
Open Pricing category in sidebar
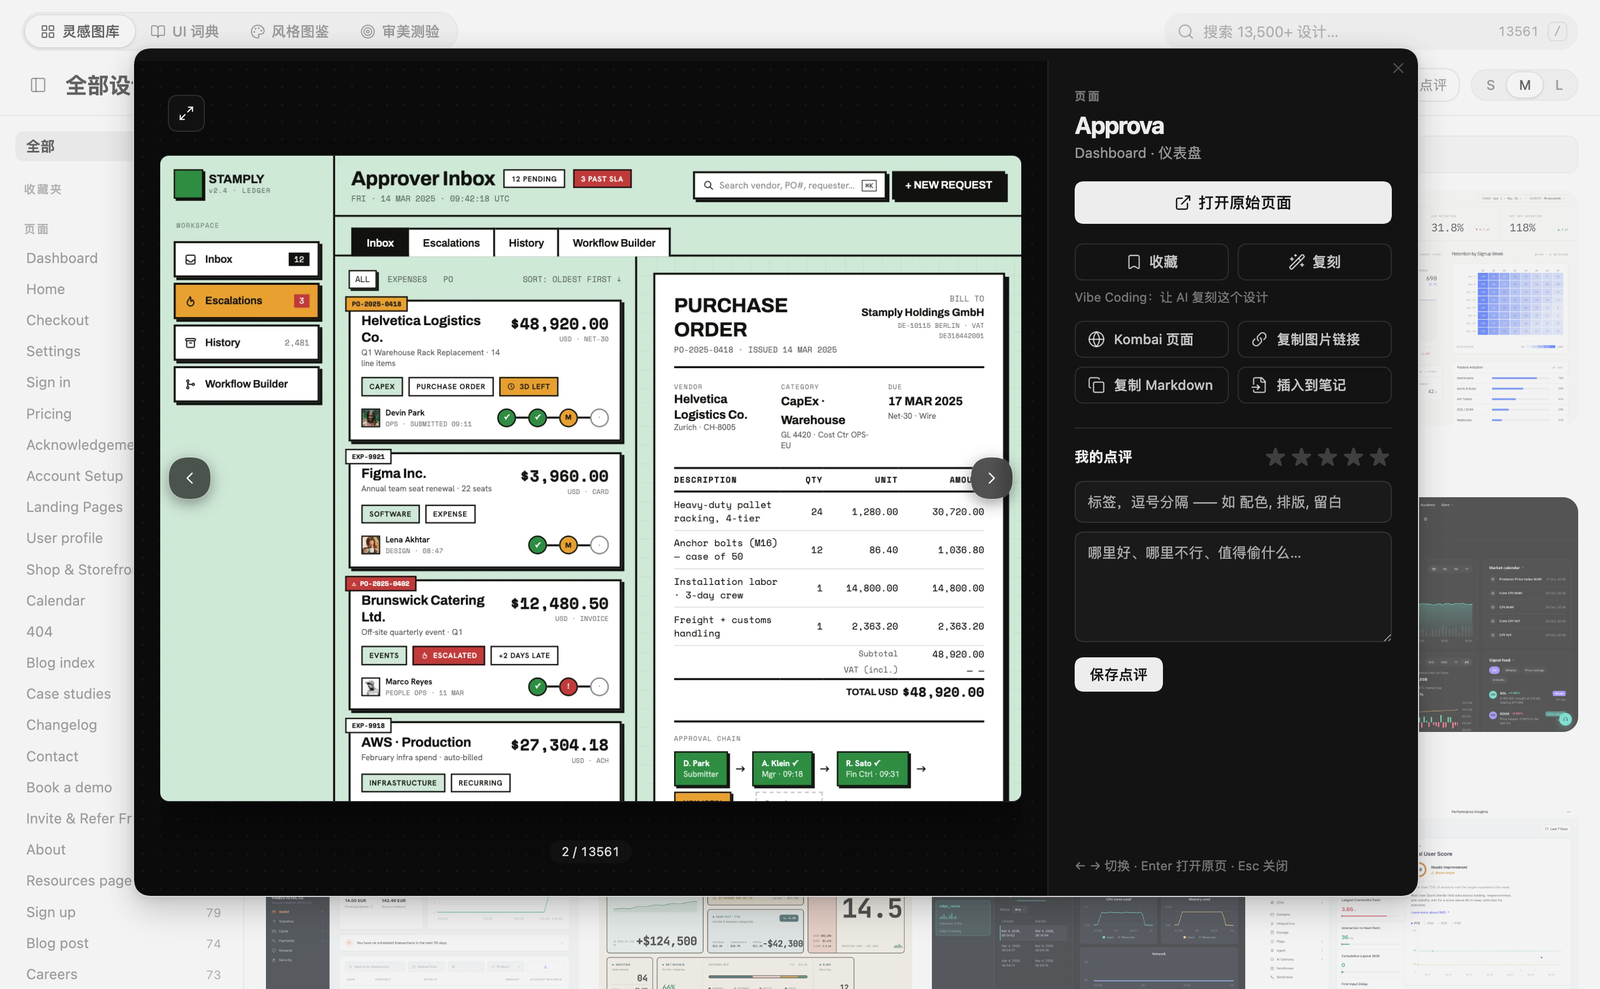coord(48,414)
